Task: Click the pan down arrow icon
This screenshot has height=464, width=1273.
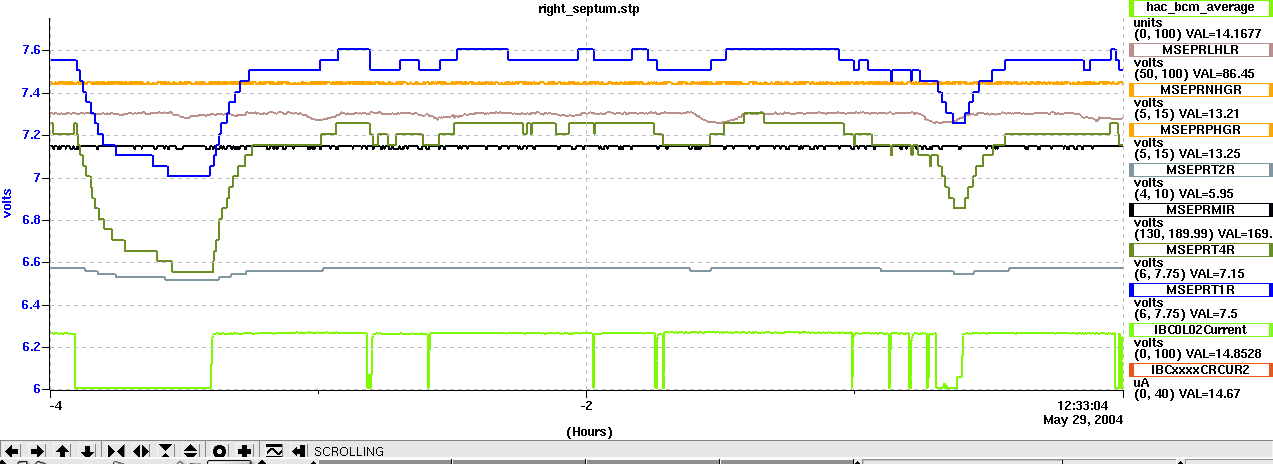Action: click(88, 451)
